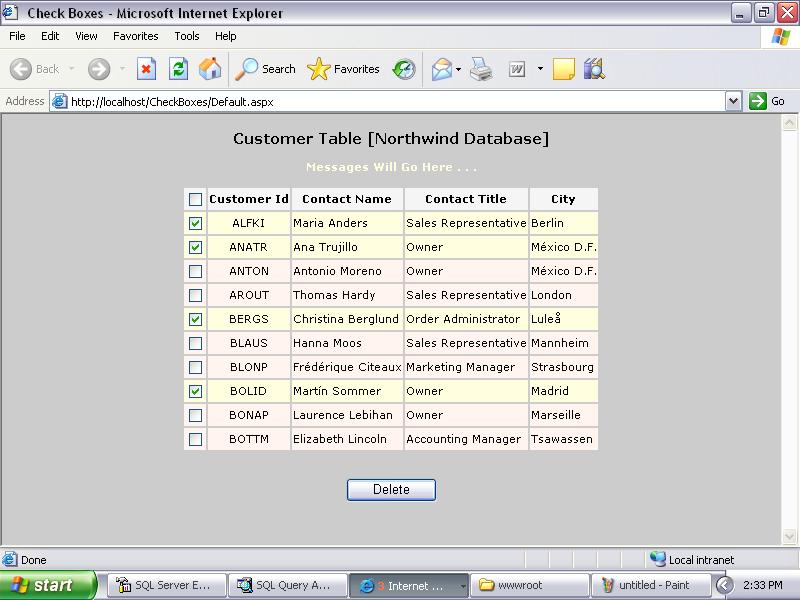Viewport: 800px width, 600px height.
Task: Expand the address bar dropdown
Action: 733,101
